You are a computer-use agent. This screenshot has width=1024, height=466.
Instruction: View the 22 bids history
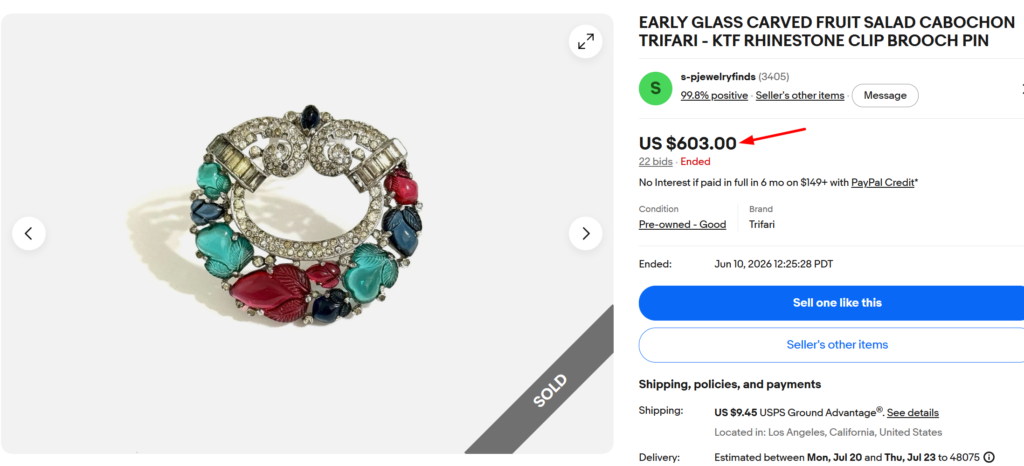656,161
